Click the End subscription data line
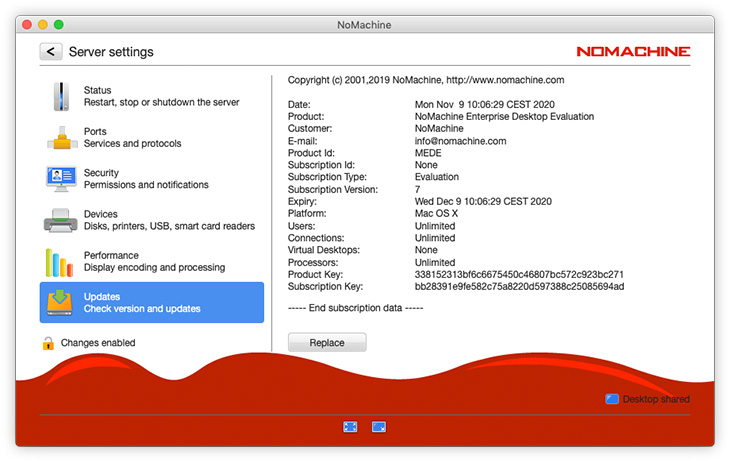This screenshot has height=461, width=730. [355, 308]
